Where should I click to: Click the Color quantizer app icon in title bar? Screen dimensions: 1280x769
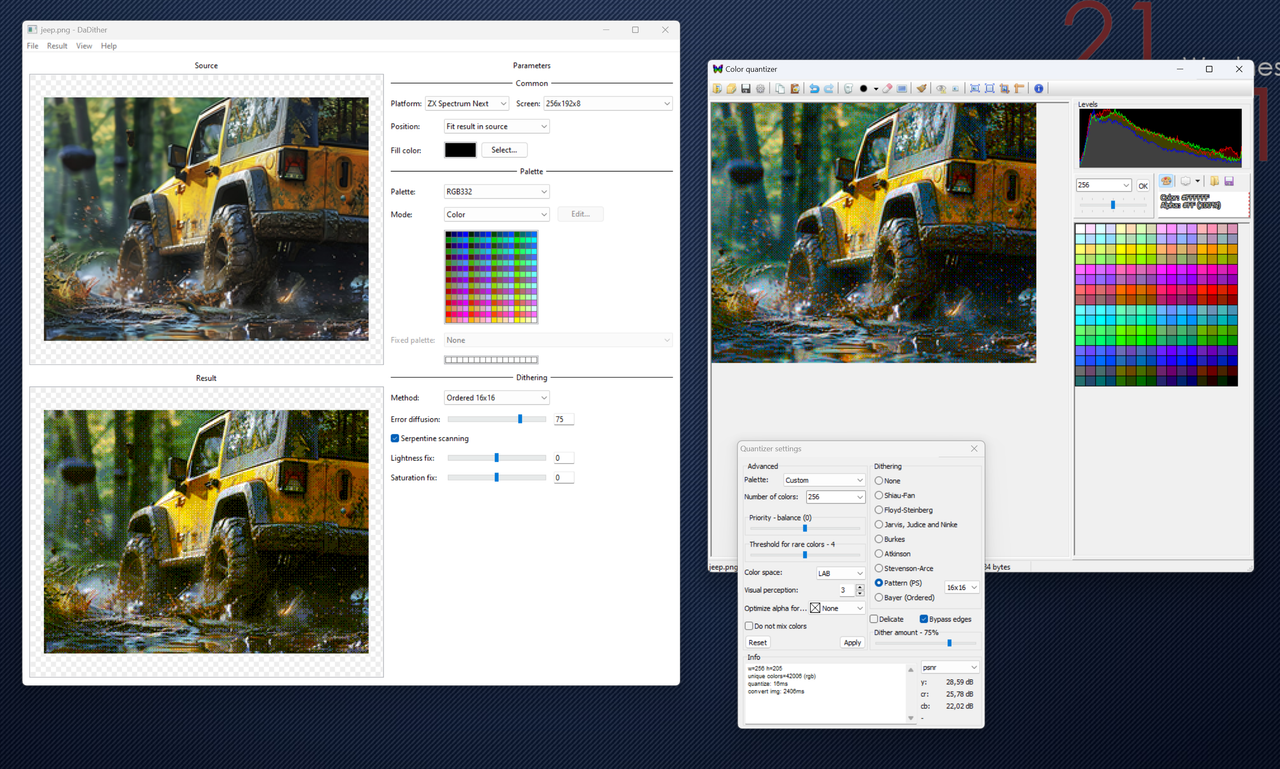click(717, 69)
